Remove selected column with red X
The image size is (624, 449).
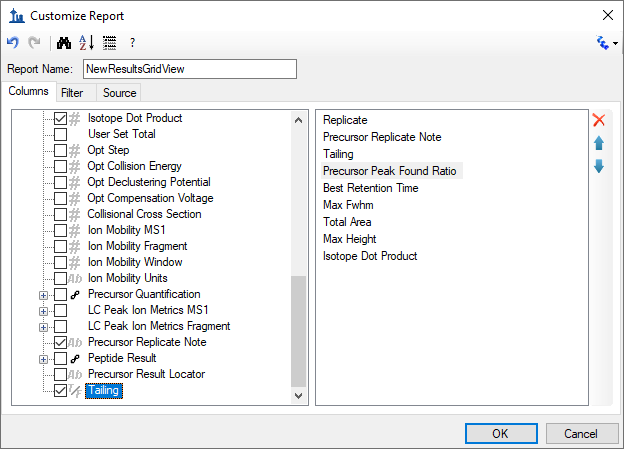(x=599, y=120)
